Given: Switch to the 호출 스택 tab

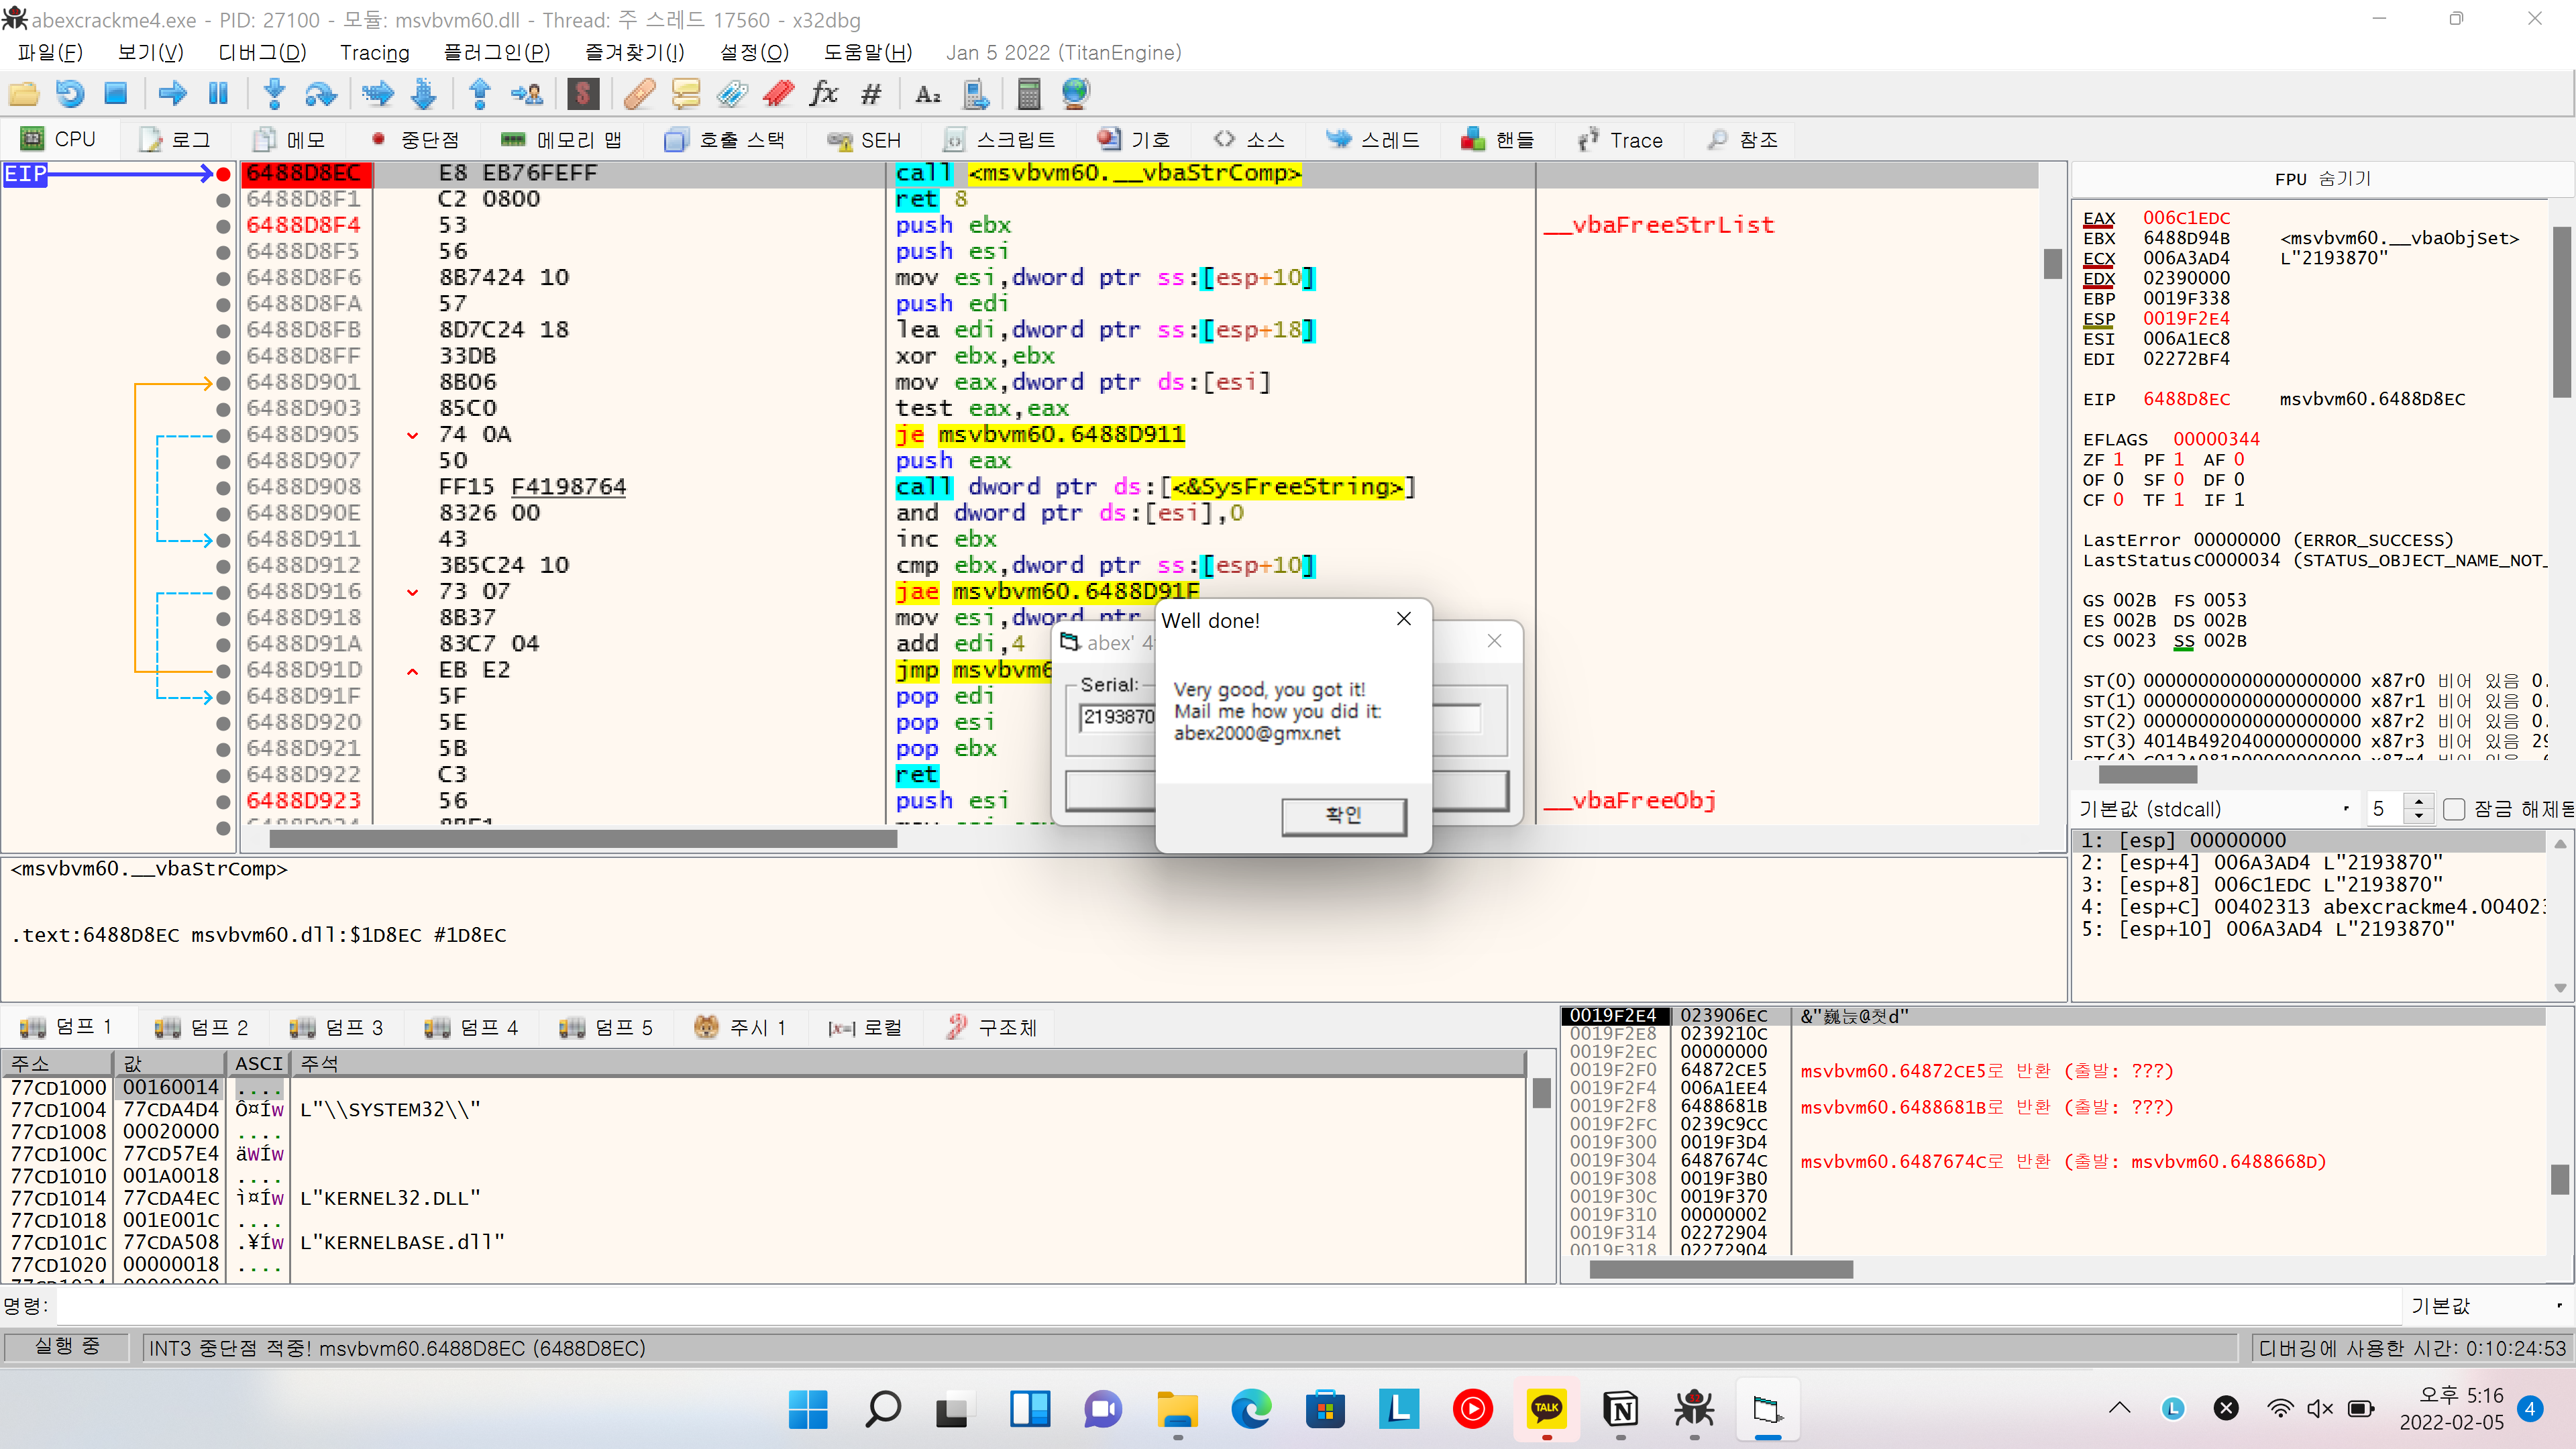Looking at the screenshot, I should click(726, 140).
